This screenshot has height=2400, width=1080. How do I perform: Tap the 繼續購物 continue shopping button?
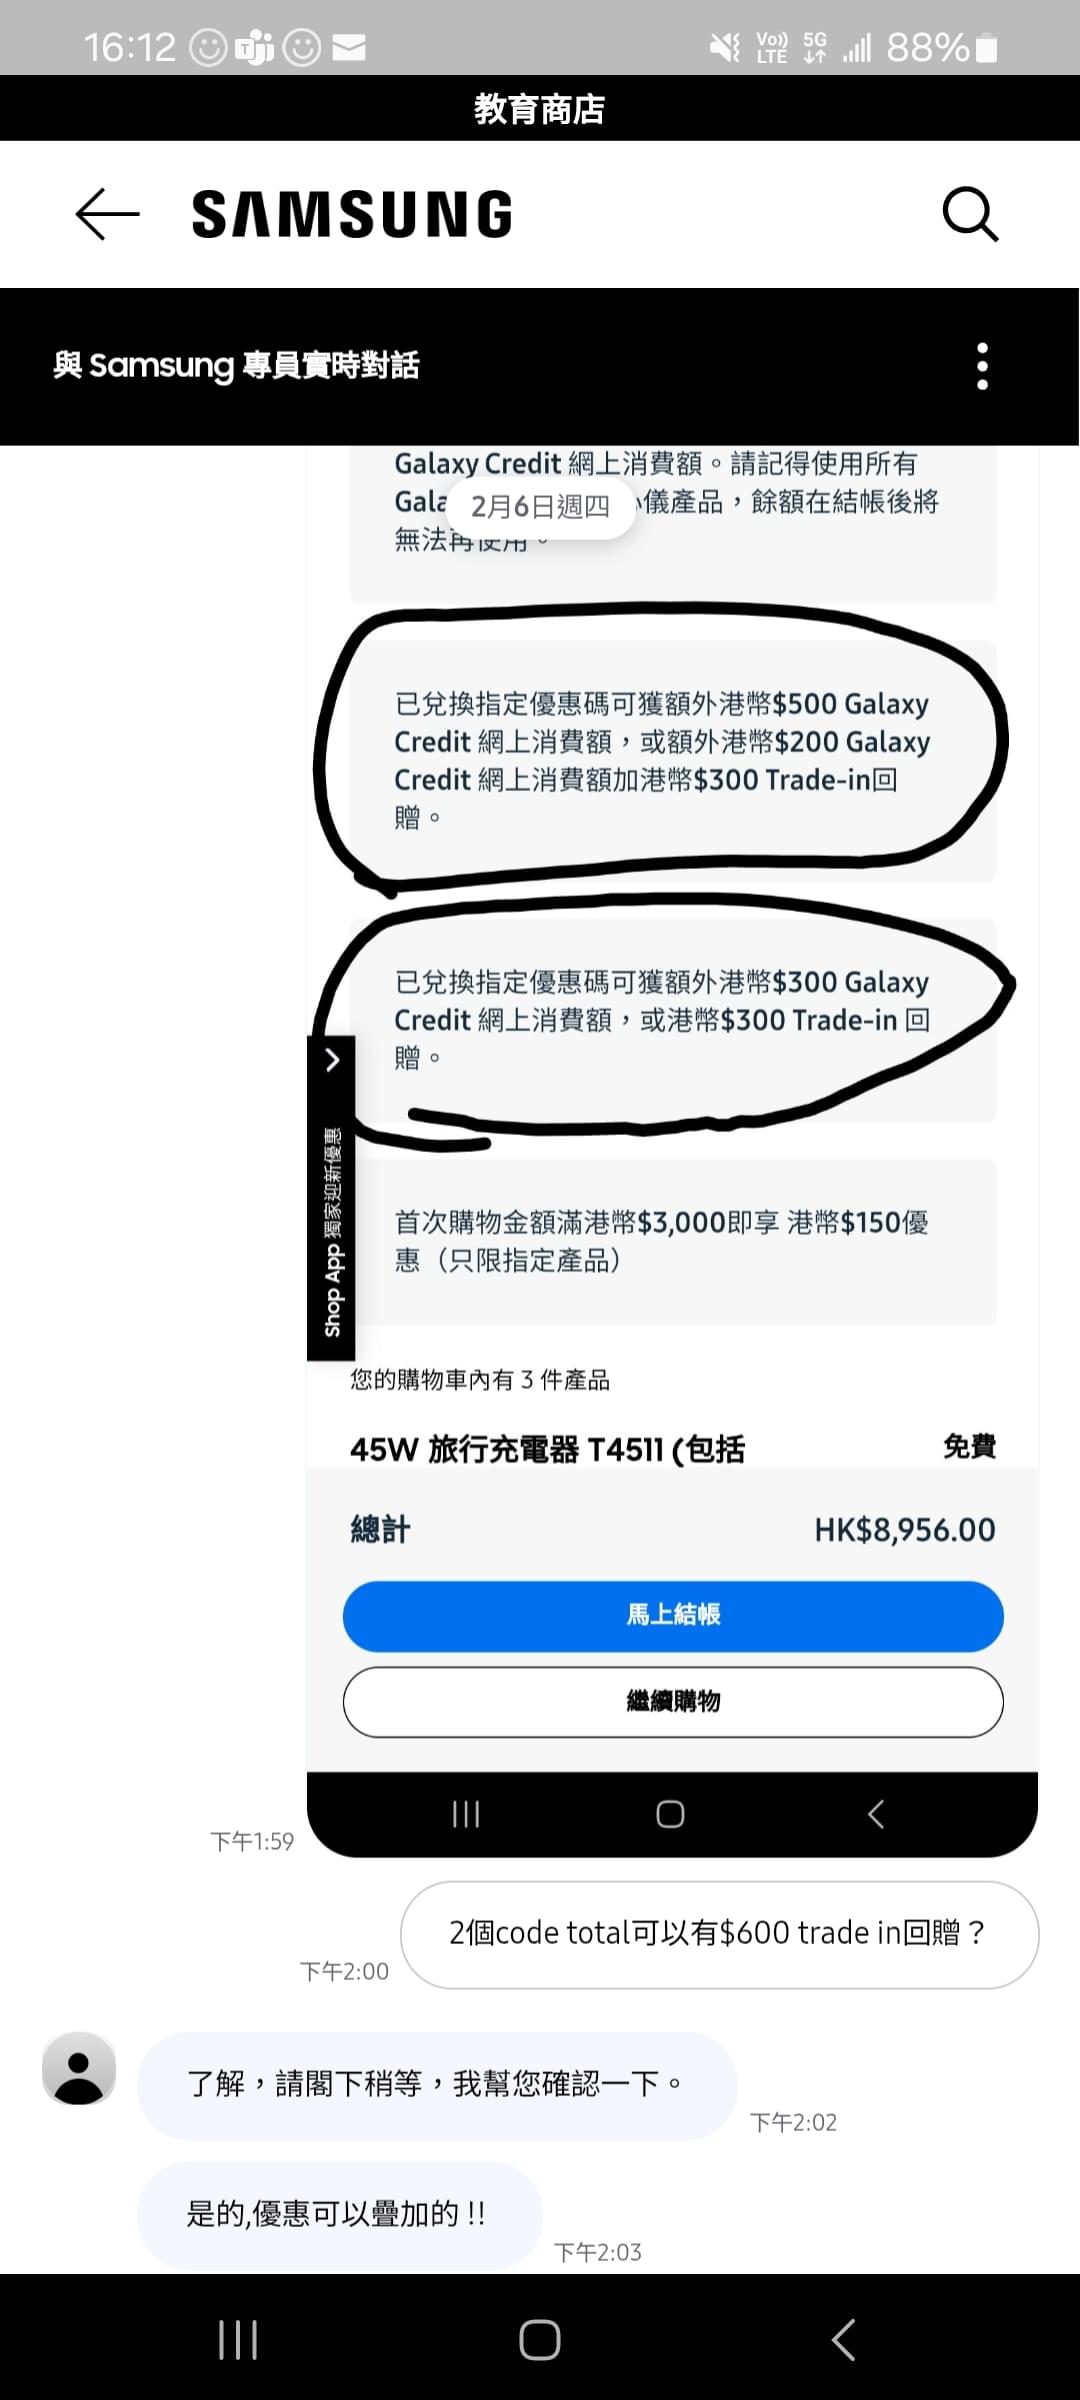click(x=673, y=1702)
